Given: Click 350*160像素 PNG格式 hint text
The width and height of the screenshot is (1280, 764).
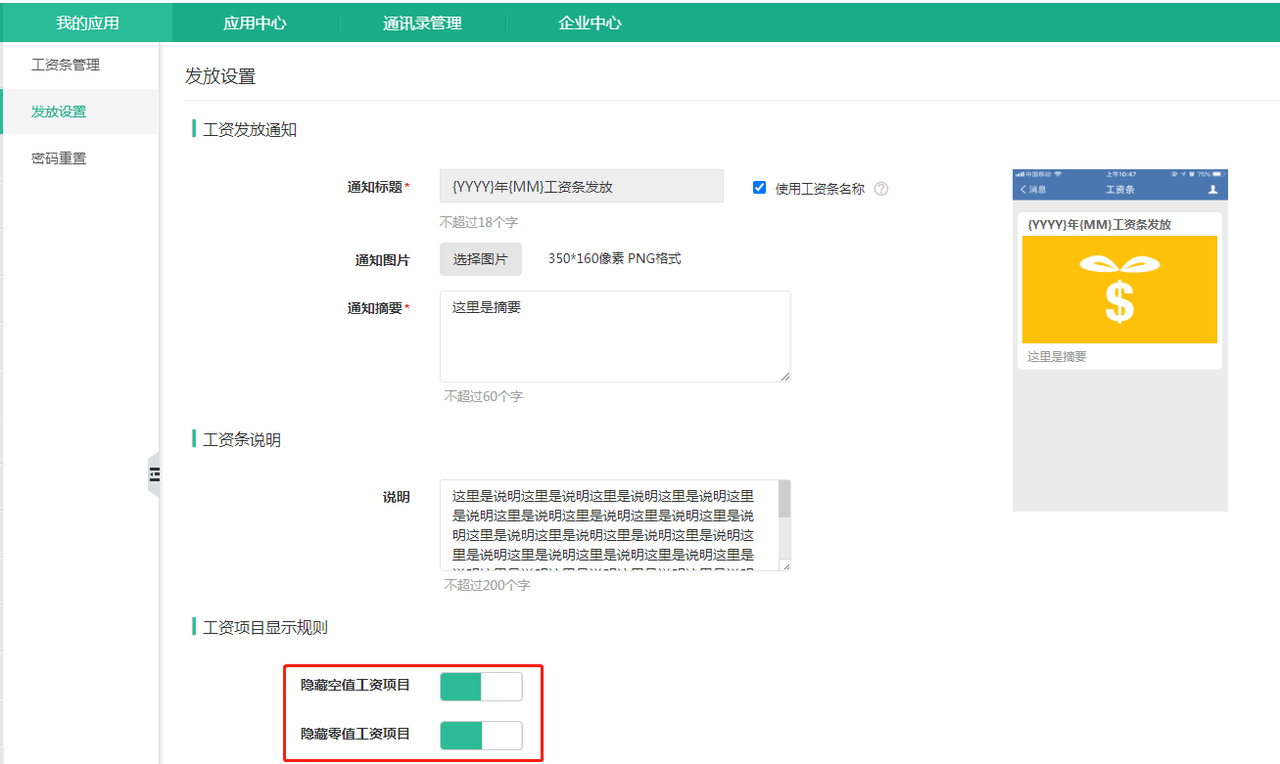Looking at the screenshot, I should click(x=614, y=259).
